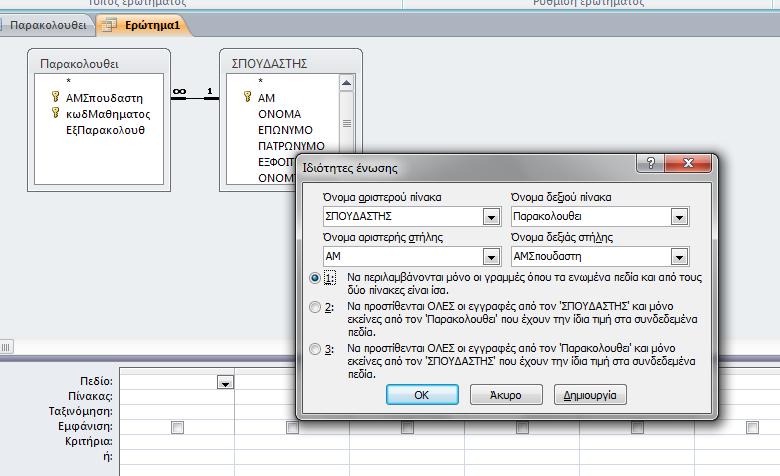Click the key icon beside ΑΜ in ΣΠΟΥΔΑΣΤΗΣ
Viewport: 780px width, 476px height.
tap(247, 96)
